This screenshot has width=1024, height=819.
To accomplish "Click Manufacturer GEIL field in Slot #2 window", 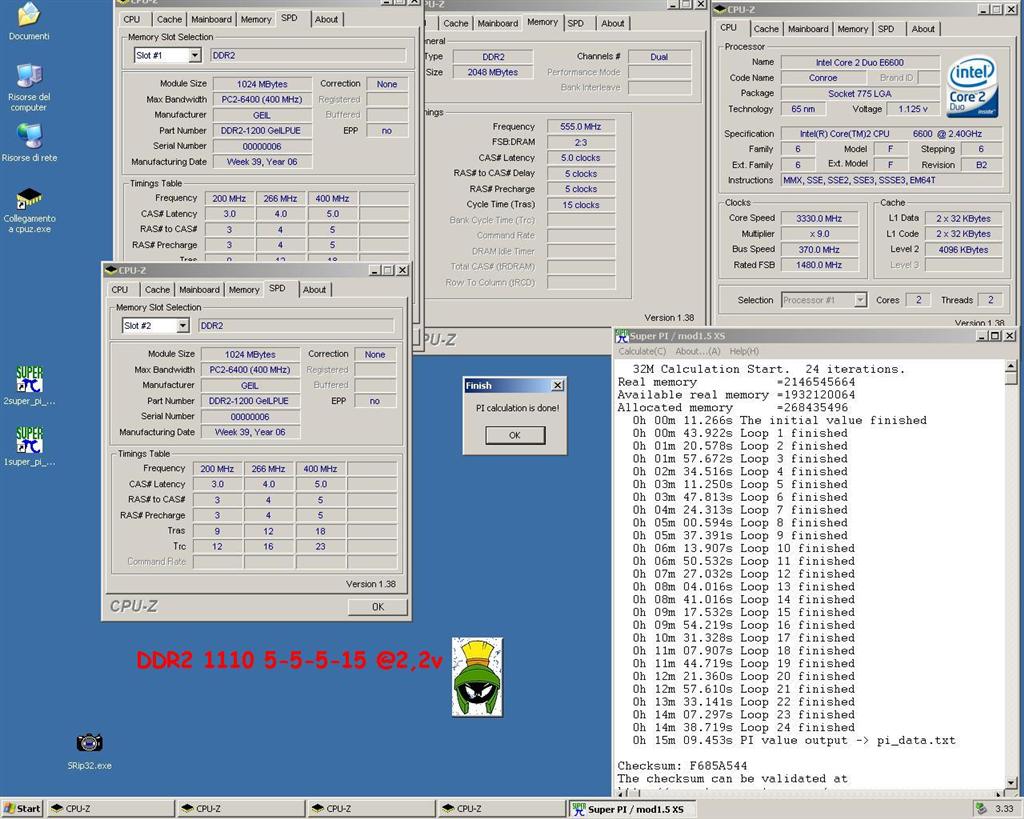I will 249,385.
